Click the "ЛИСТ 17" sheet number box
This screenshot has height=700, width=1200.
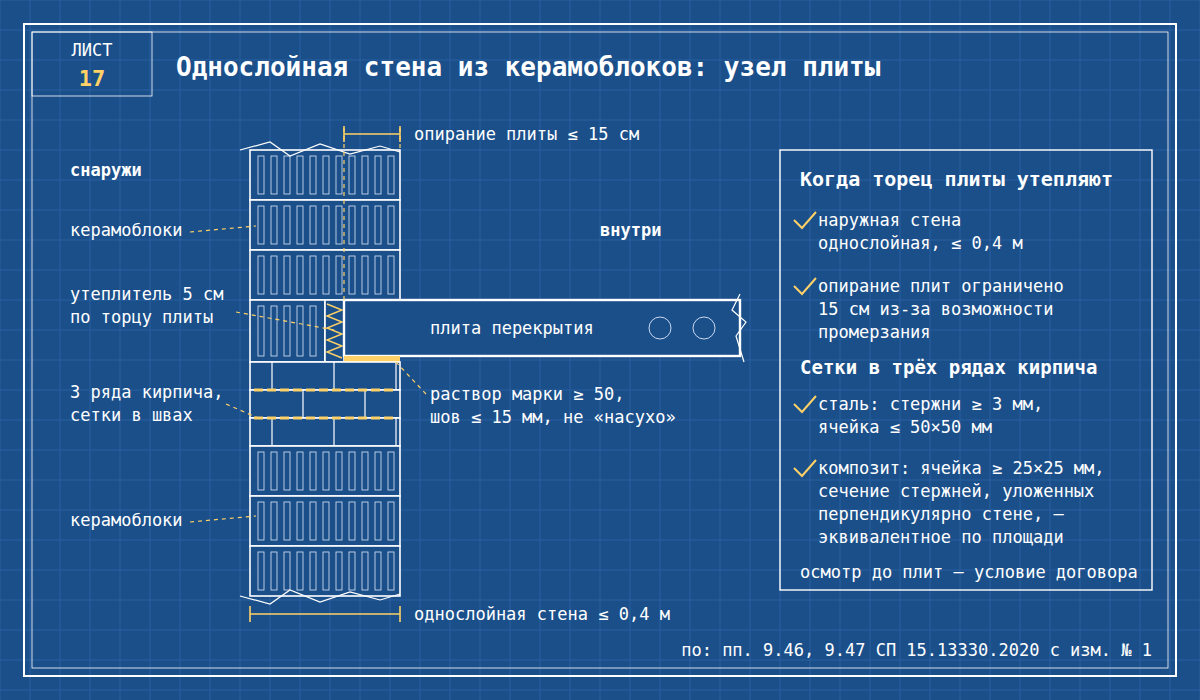pyautogui.click(x=92, y=64)
